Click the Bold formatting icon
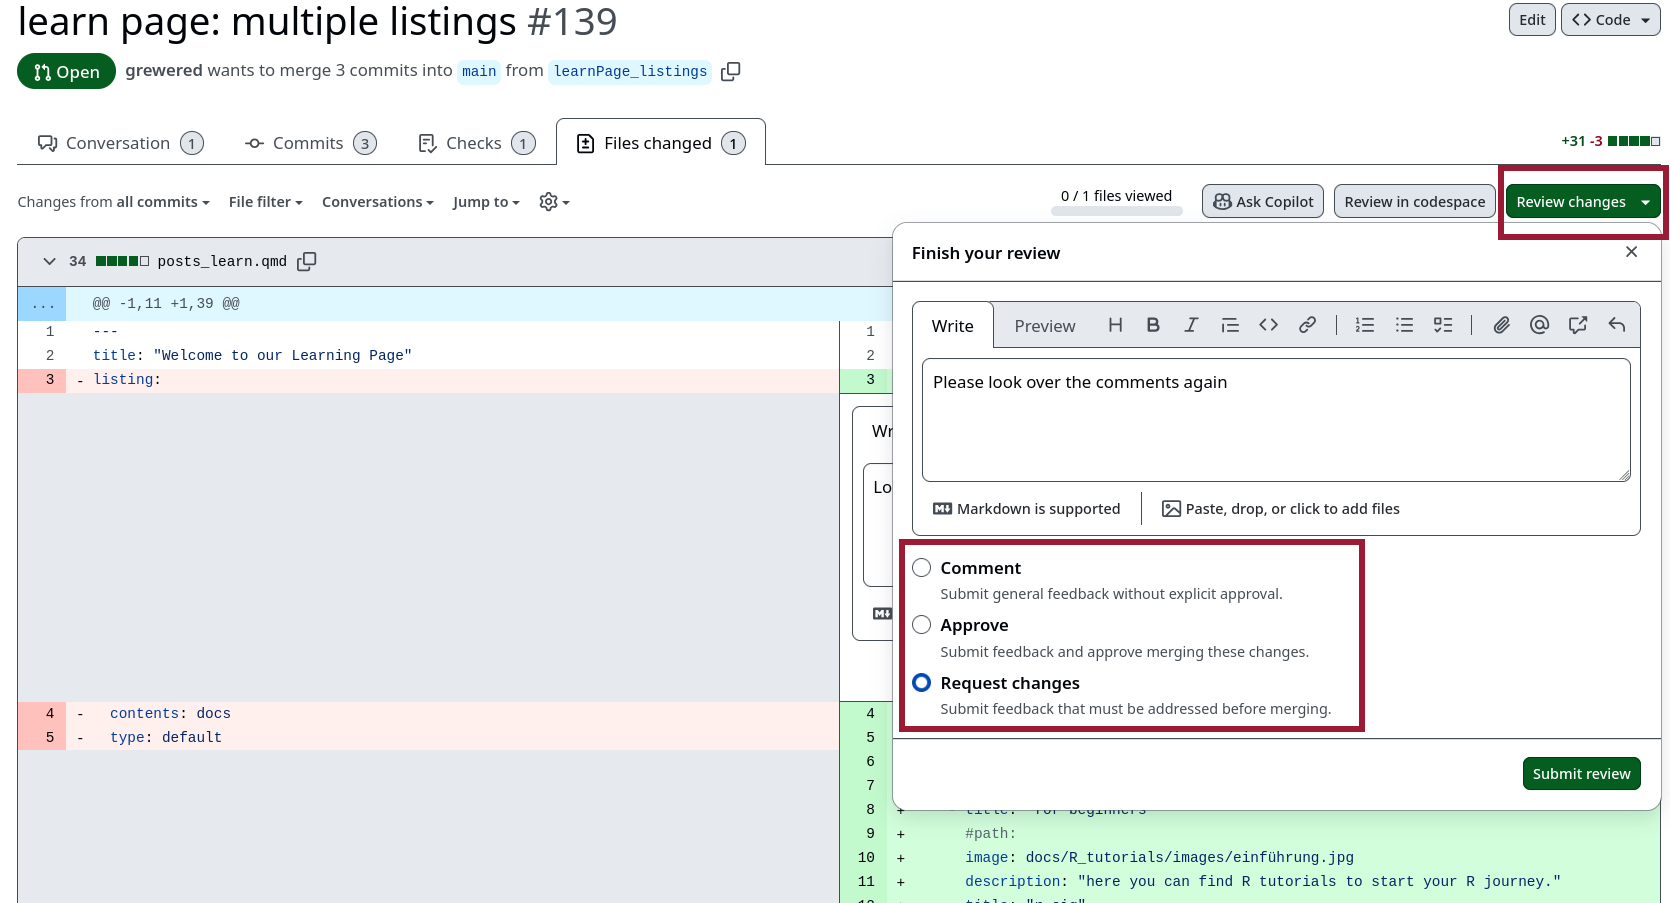1670x903 pixels. click(1153, 325)
